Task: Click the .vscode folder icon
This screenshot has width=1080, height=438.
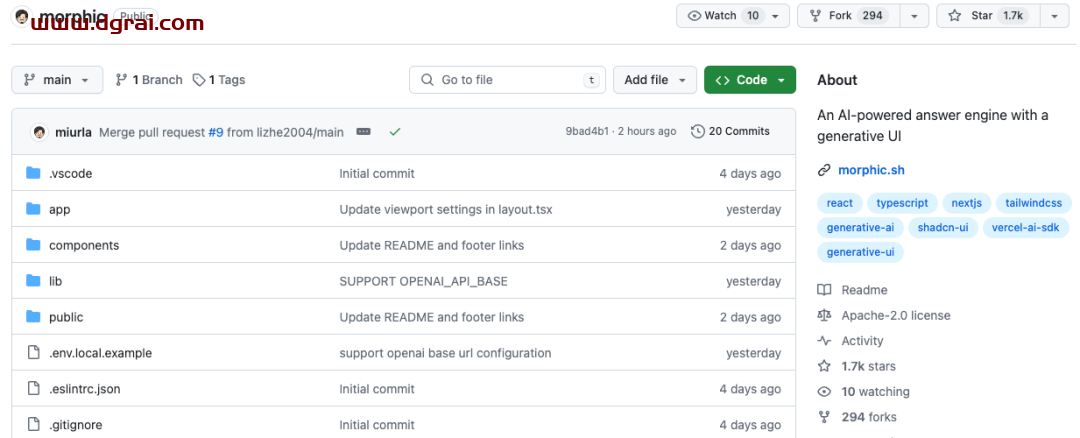Action: click(33, 173)
